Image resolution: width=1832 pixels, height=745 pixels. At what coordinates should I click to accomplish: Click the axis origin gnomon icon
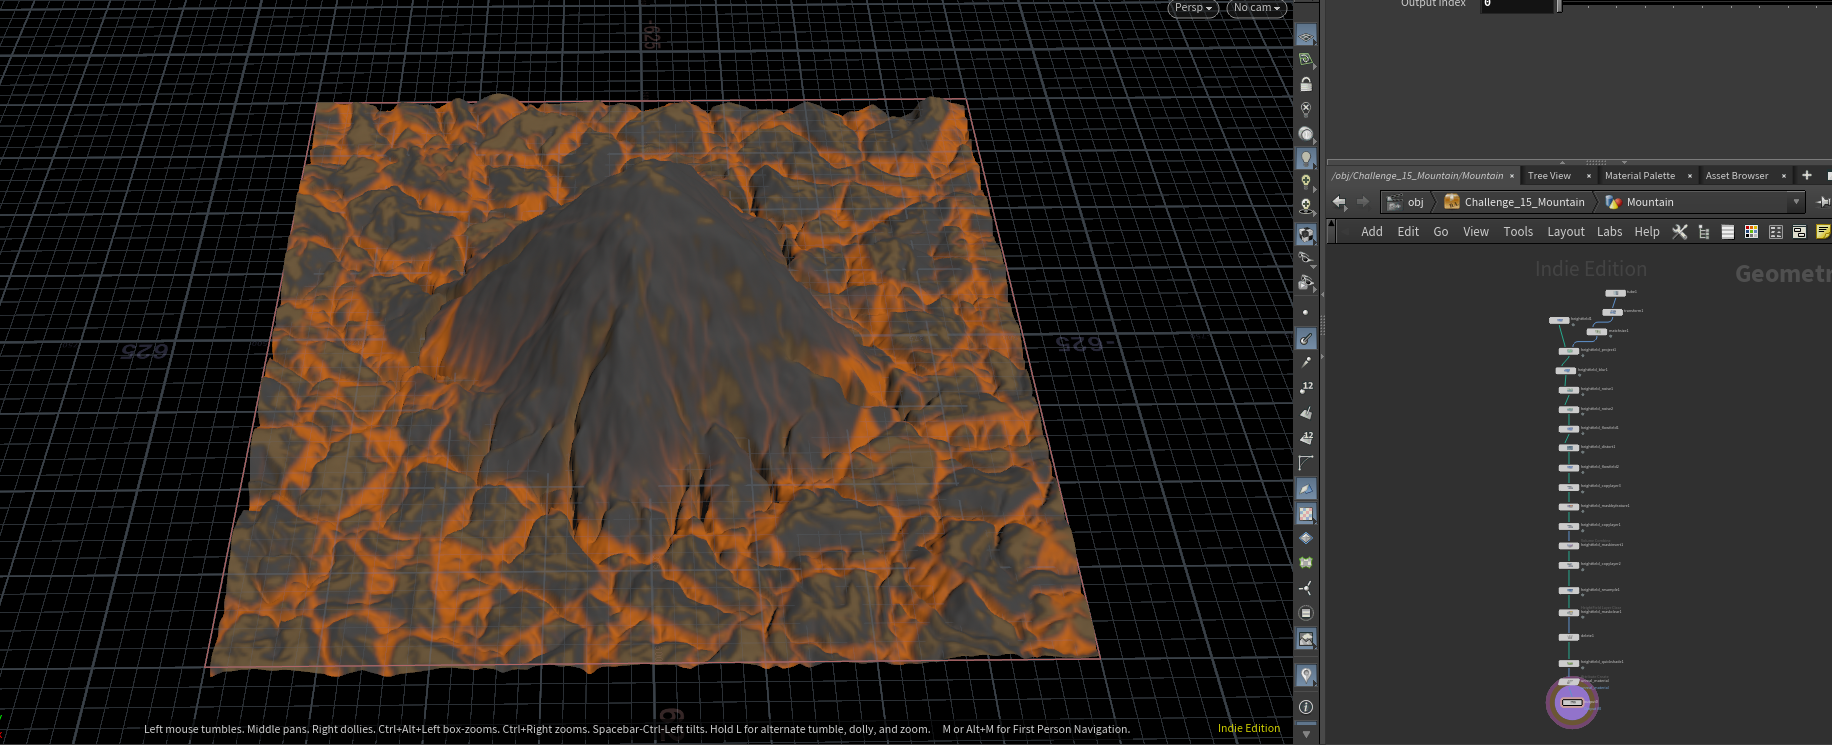coord(1306,588)
